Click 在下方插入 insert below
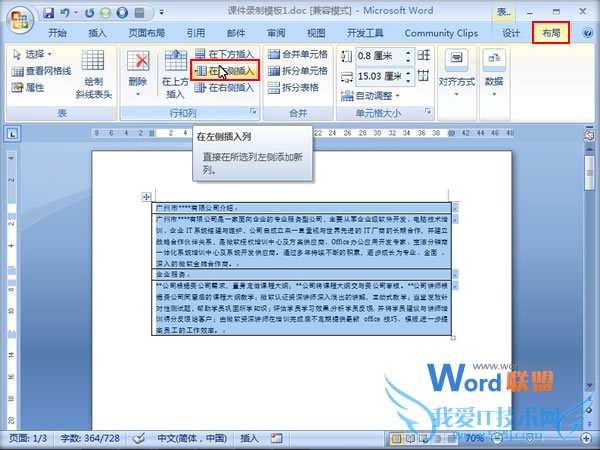The image size is (600, 450). click(224, 54)
